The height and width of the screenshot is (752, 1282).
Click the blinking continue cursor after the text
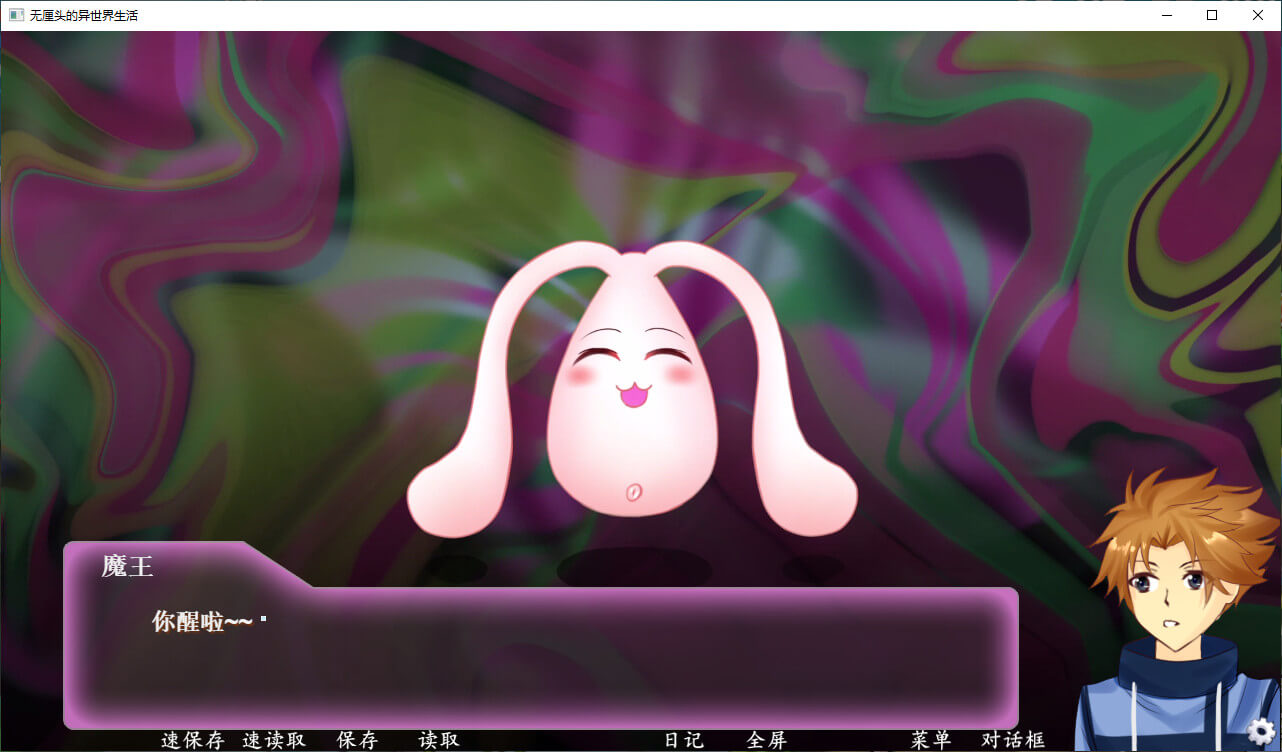tap(264, 620)
